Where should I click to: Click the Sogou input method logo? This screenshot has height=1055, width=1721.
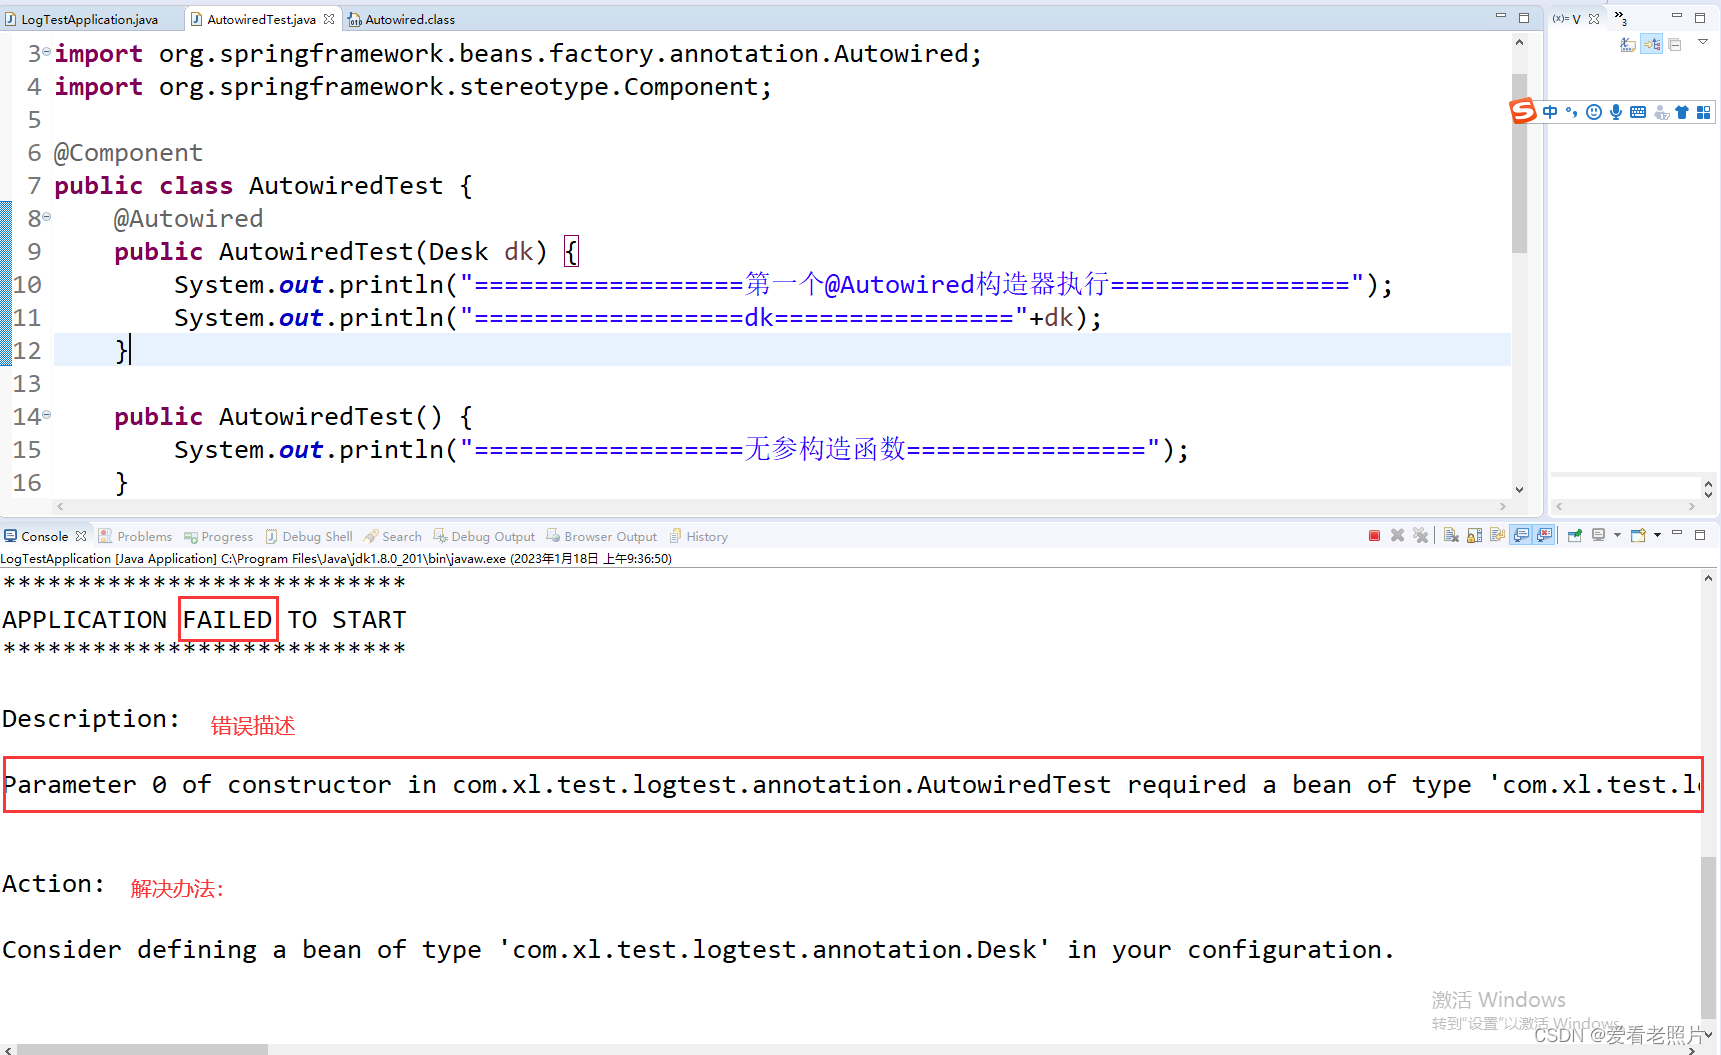point(1523,111)
